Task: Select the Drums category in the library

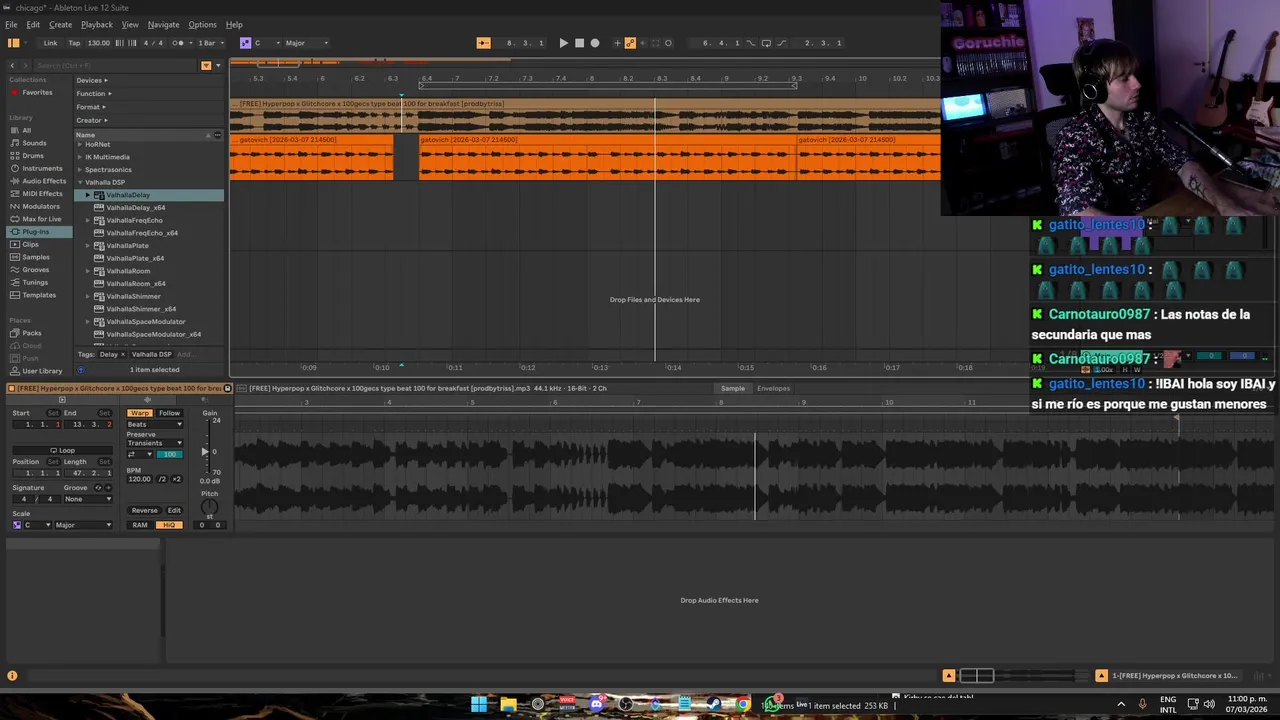Action: click(33, 156)
